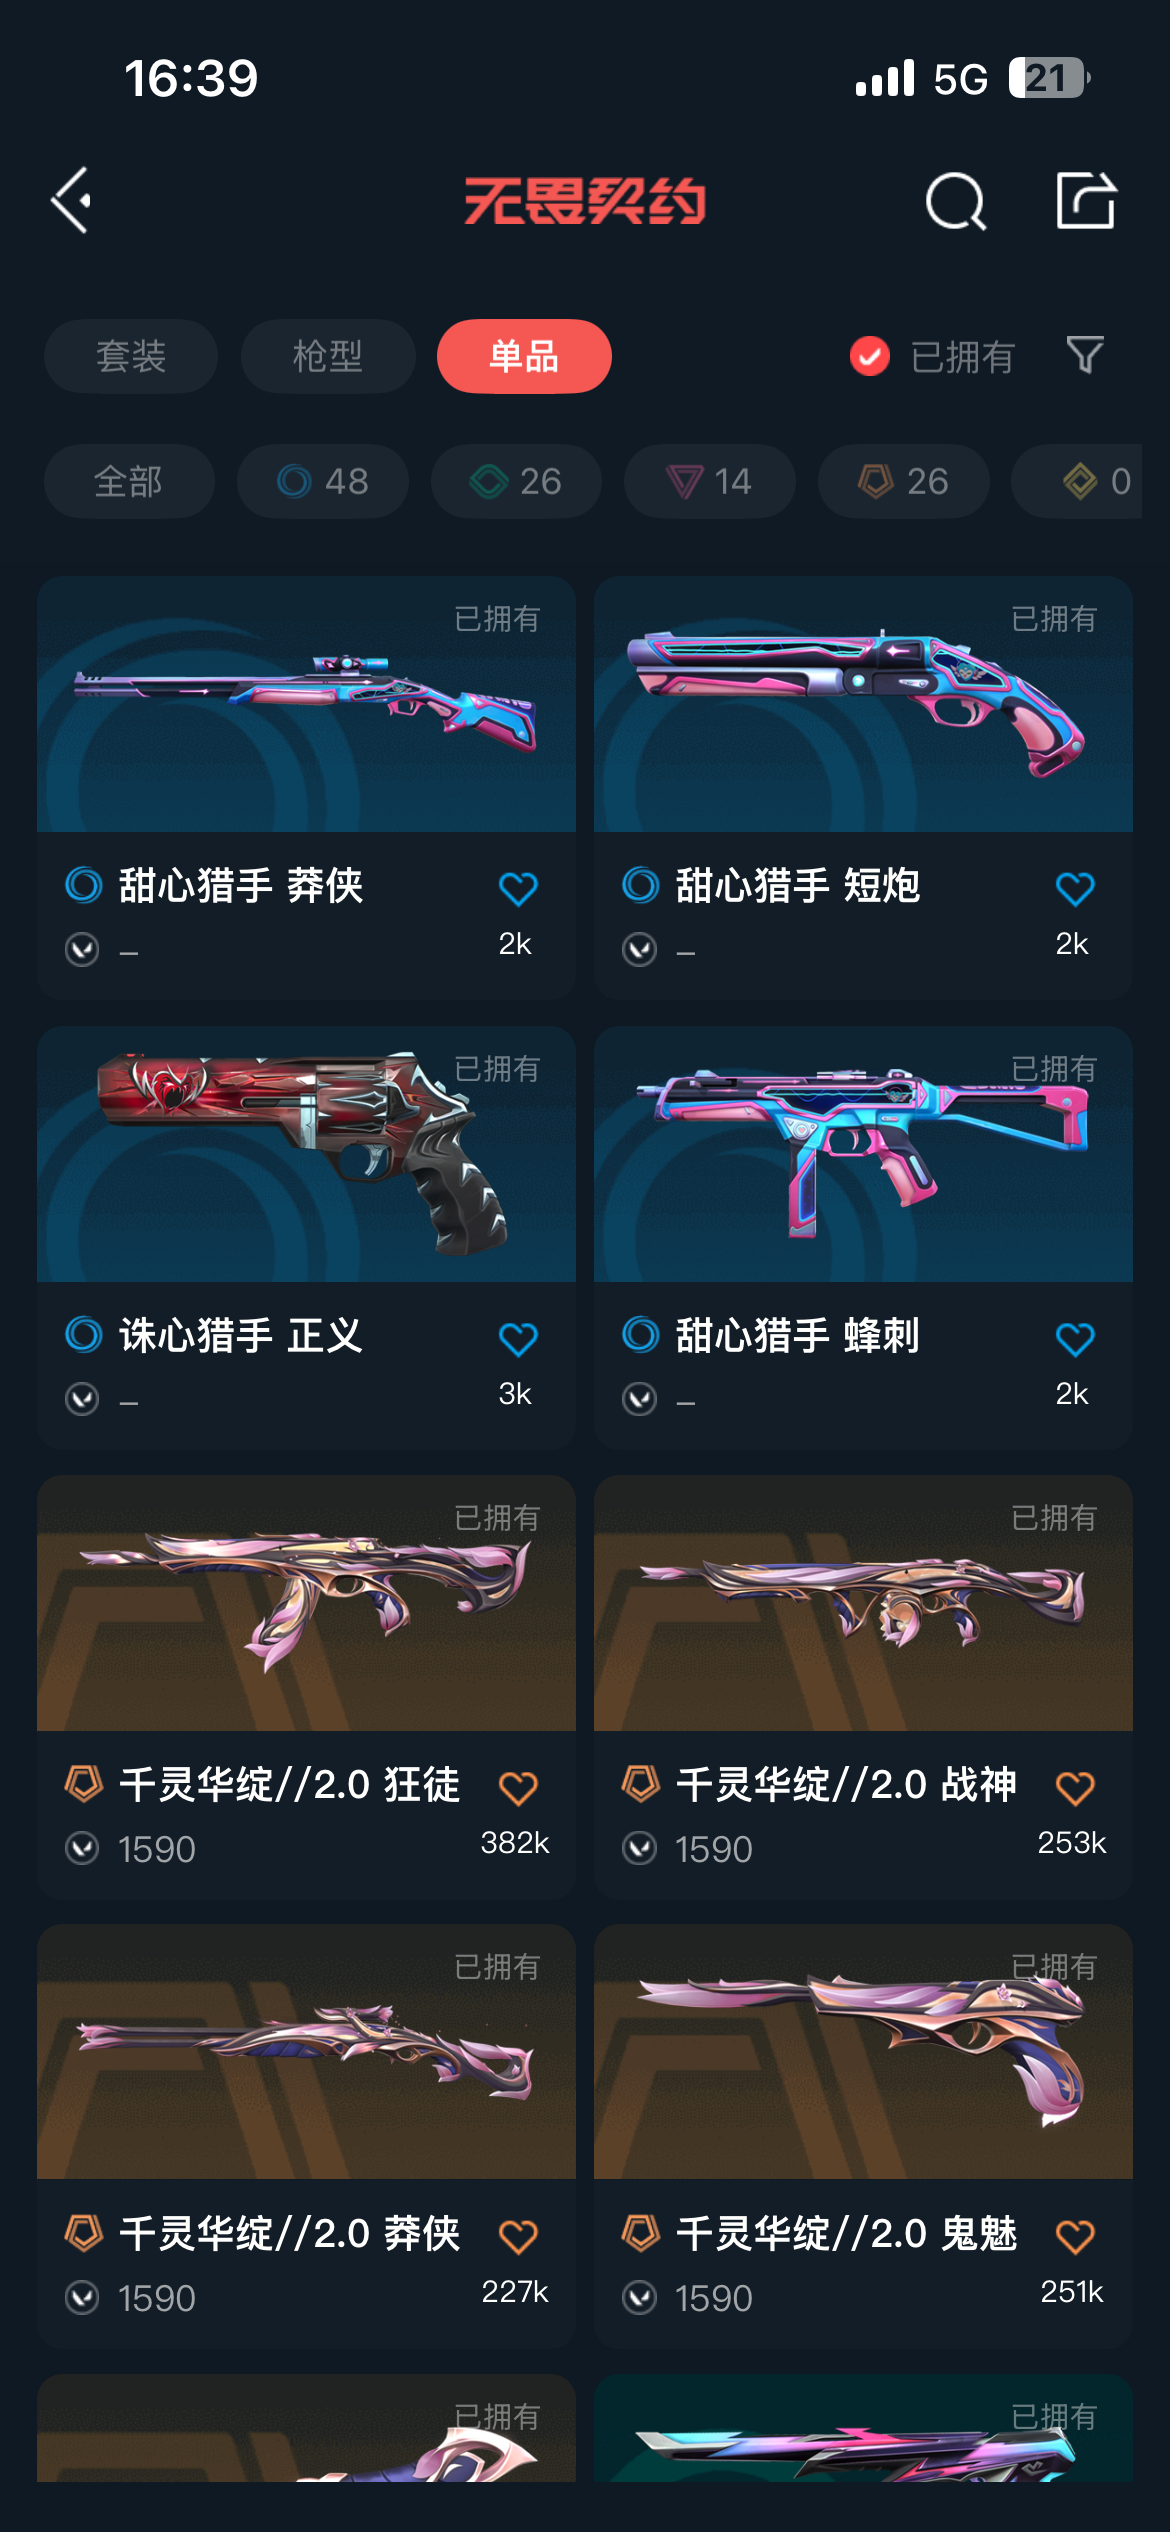Screen dimensions: 1170x2532
Task: Favorite 千灵华绽//2.0 狂徒 with heart icon
Action: point(518,1787)
